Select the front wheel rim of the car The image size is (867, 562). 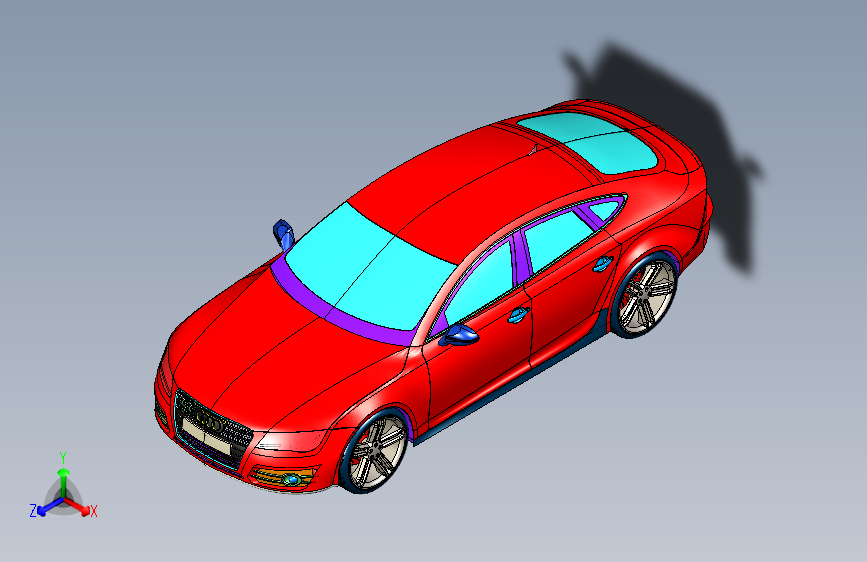(378, 452)
